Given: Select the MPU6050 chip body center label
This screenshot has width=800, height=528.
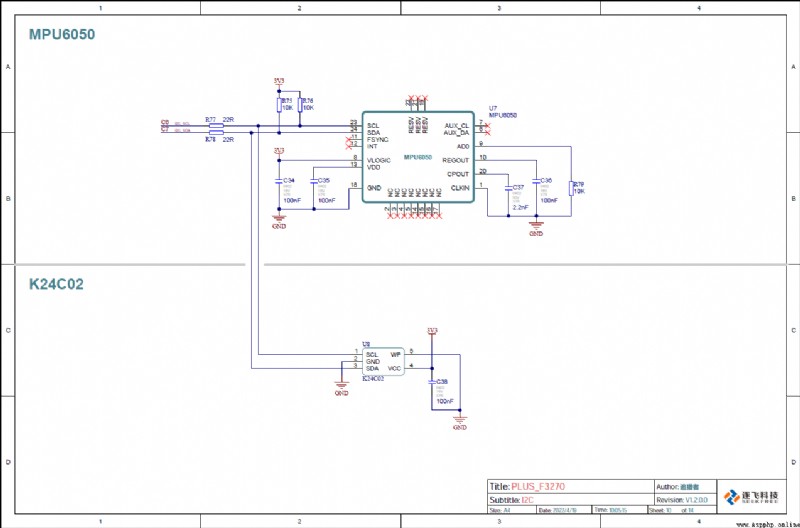Looking at the screenshot, I should point(418,157).
